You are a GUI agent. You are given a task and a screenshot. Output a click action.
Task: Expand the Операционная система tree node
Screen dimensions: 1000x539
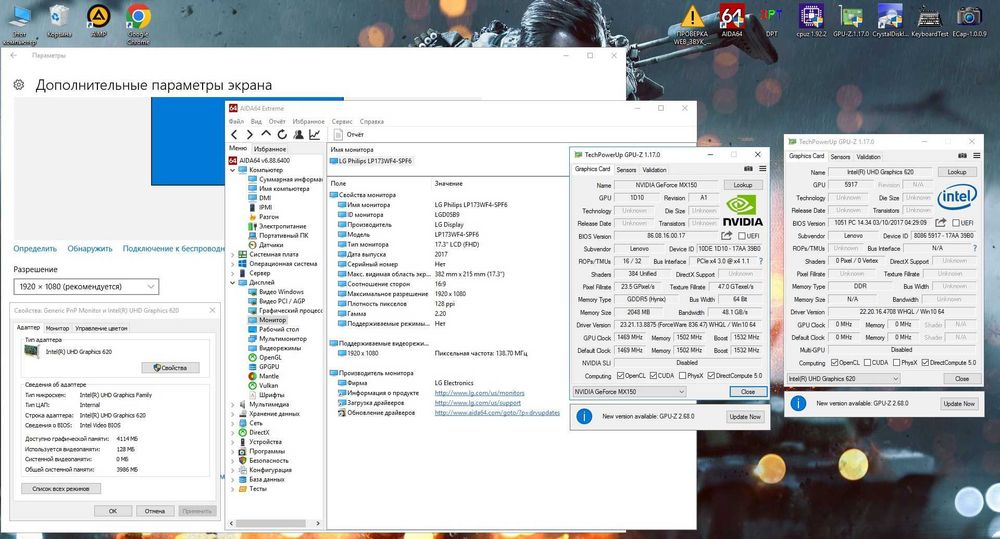click(232, 263)
